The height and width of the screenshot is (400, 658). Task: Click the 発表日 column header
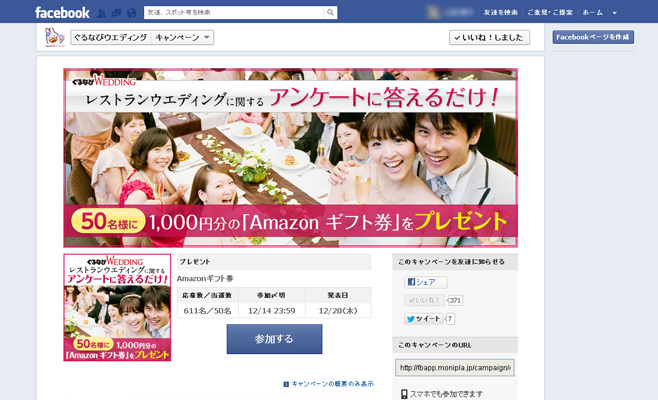(x=338, y=295)
